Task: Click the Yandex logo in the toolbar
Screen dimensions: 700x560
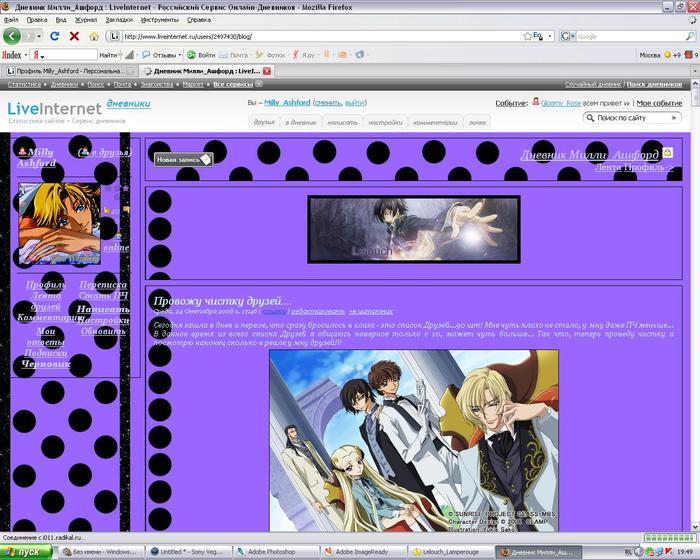Action: click(12, 55)
